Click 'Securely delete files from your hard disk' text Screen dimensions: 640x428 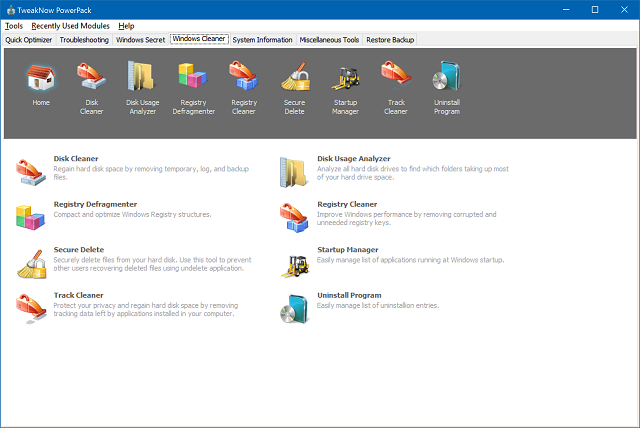152,264
